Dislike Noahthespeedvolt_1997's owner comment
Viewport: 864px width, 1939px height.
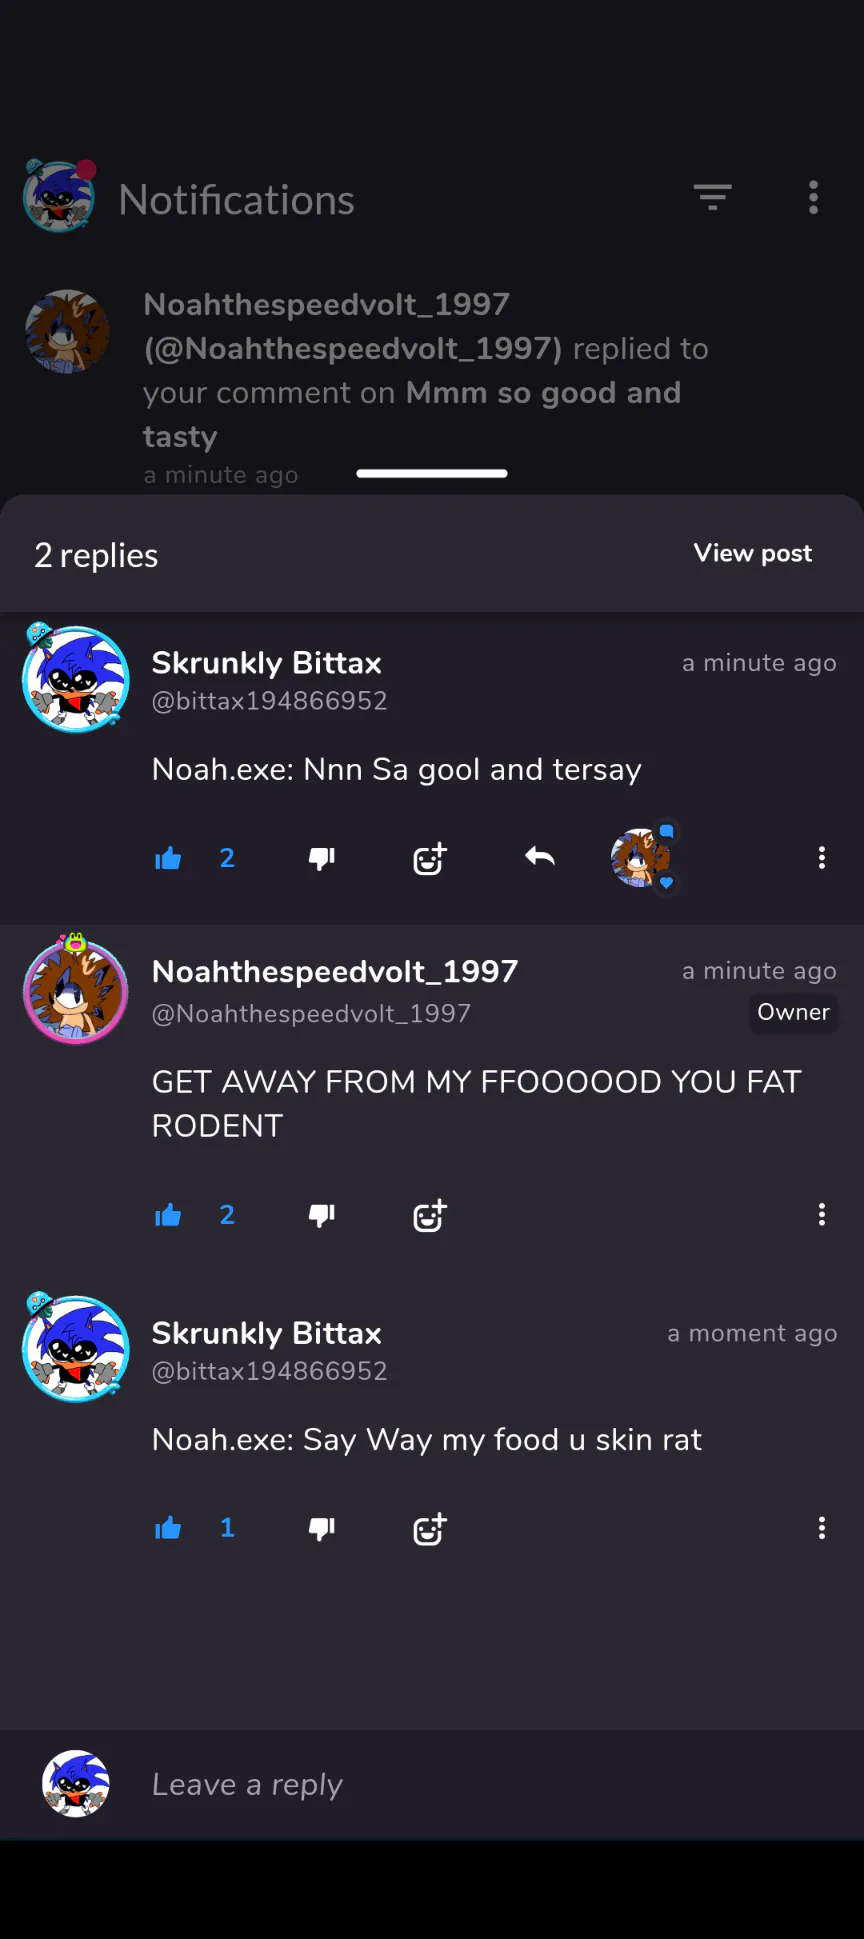[322, 1215]
